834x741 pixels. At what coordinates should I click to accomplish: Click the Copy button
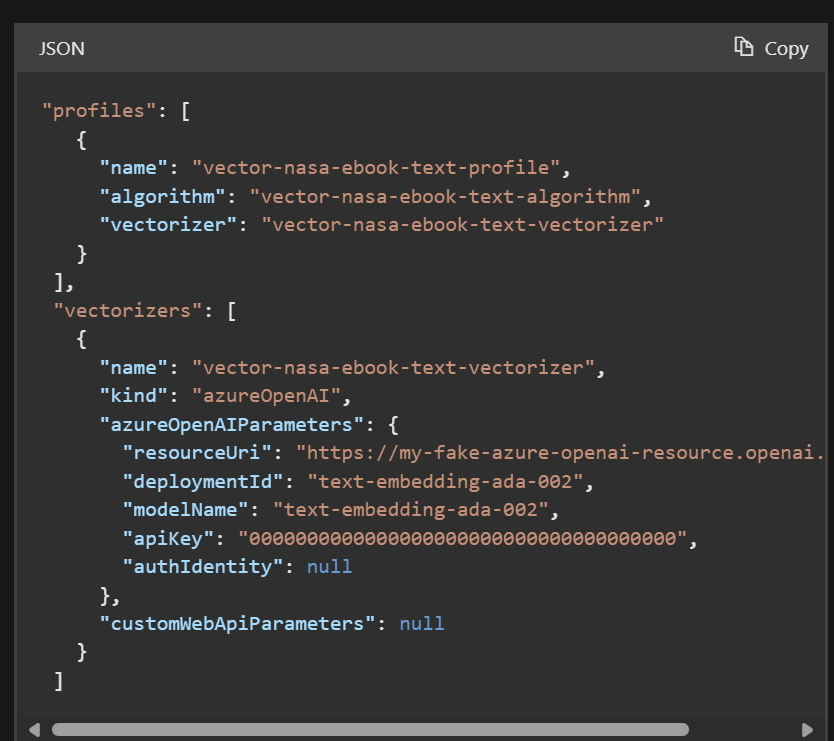click(771, 48)
